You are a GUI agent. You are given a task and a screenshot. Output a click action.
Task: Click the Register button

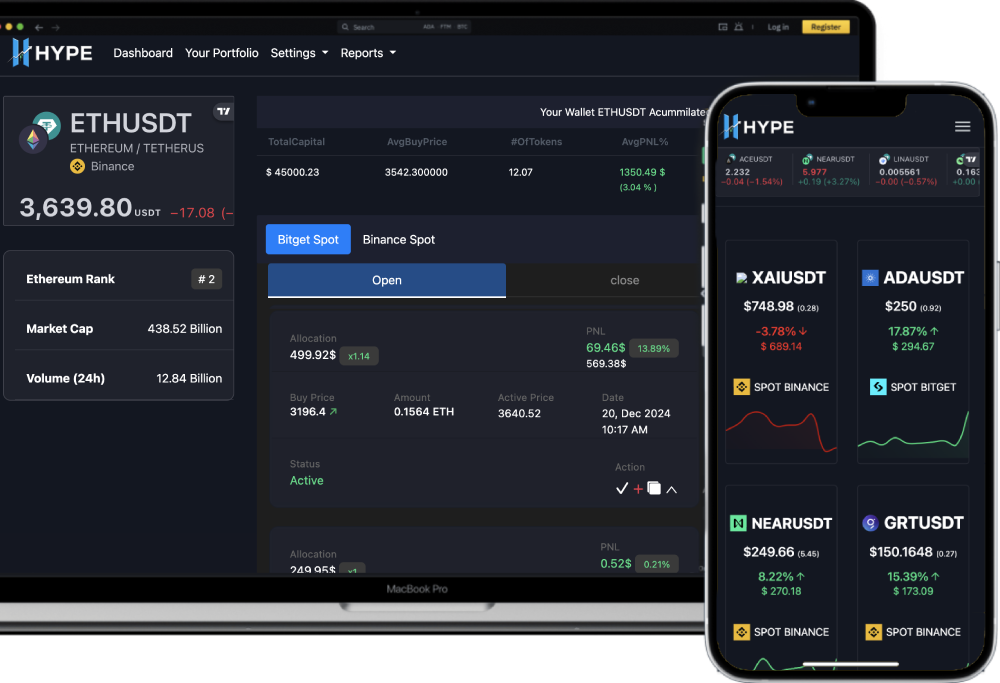click(x=825, y=27)
